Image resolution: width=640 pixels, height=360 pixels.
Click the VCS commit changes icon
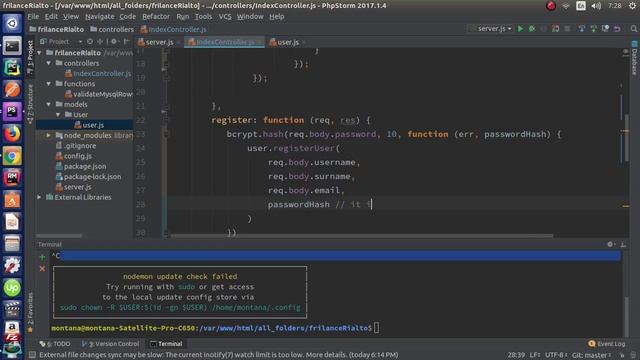click(593, 29)
